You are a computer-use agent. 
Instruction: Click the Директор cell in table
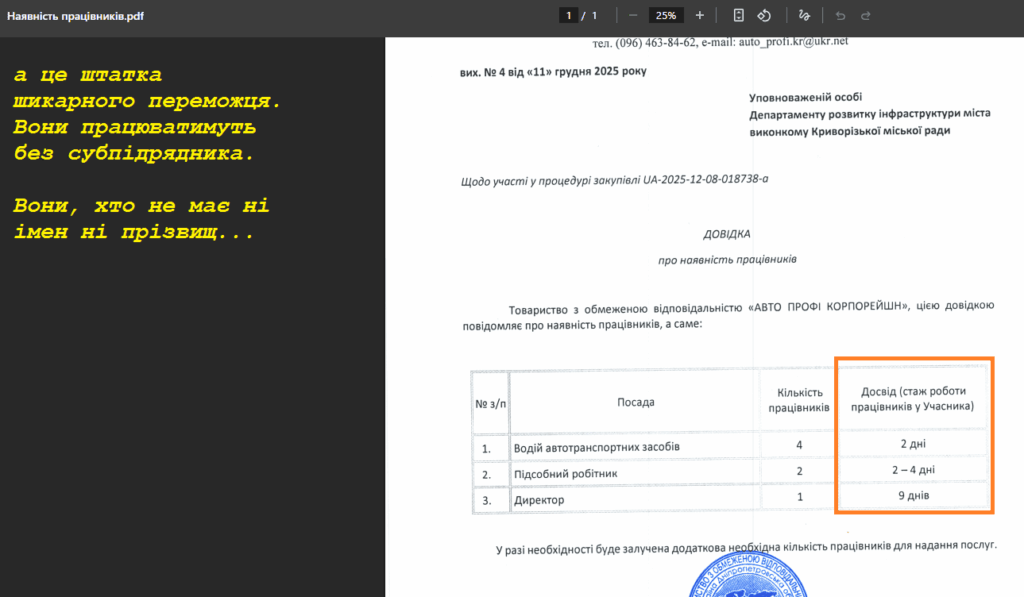[539, 499]
